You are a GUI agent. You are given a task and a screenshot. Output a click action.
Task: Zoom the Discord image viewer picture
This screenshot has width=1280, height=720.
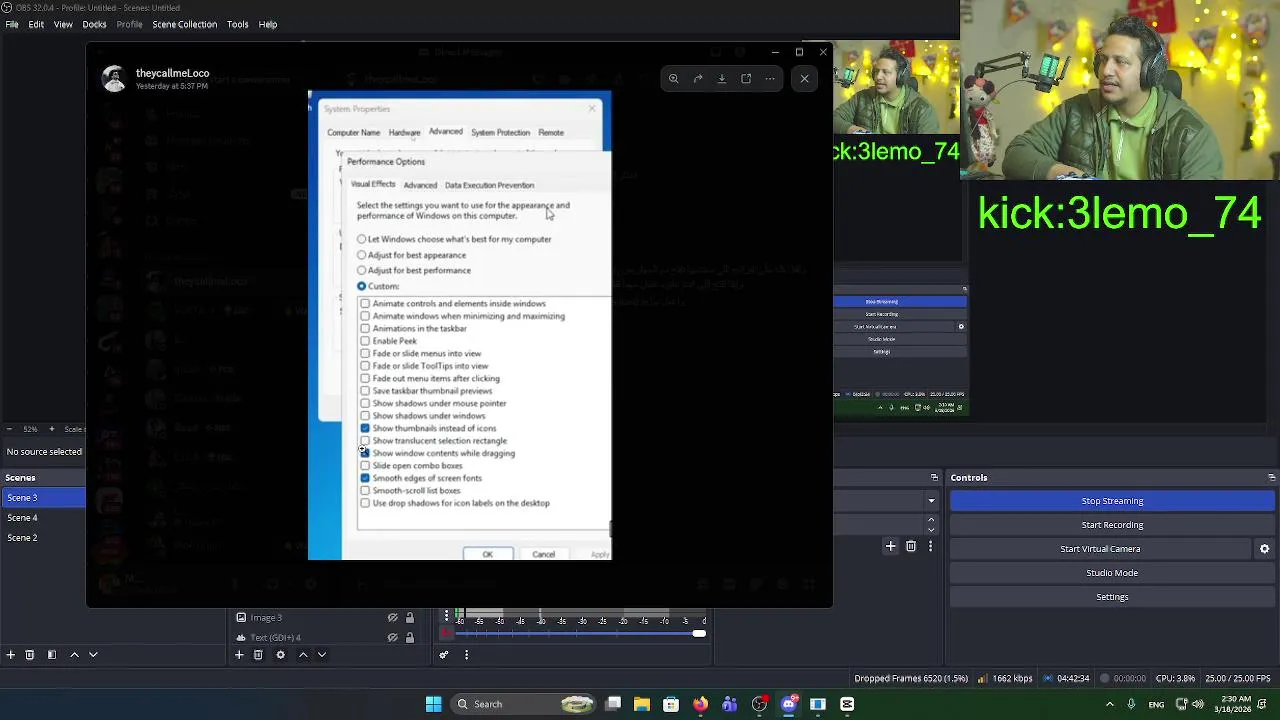673,78
